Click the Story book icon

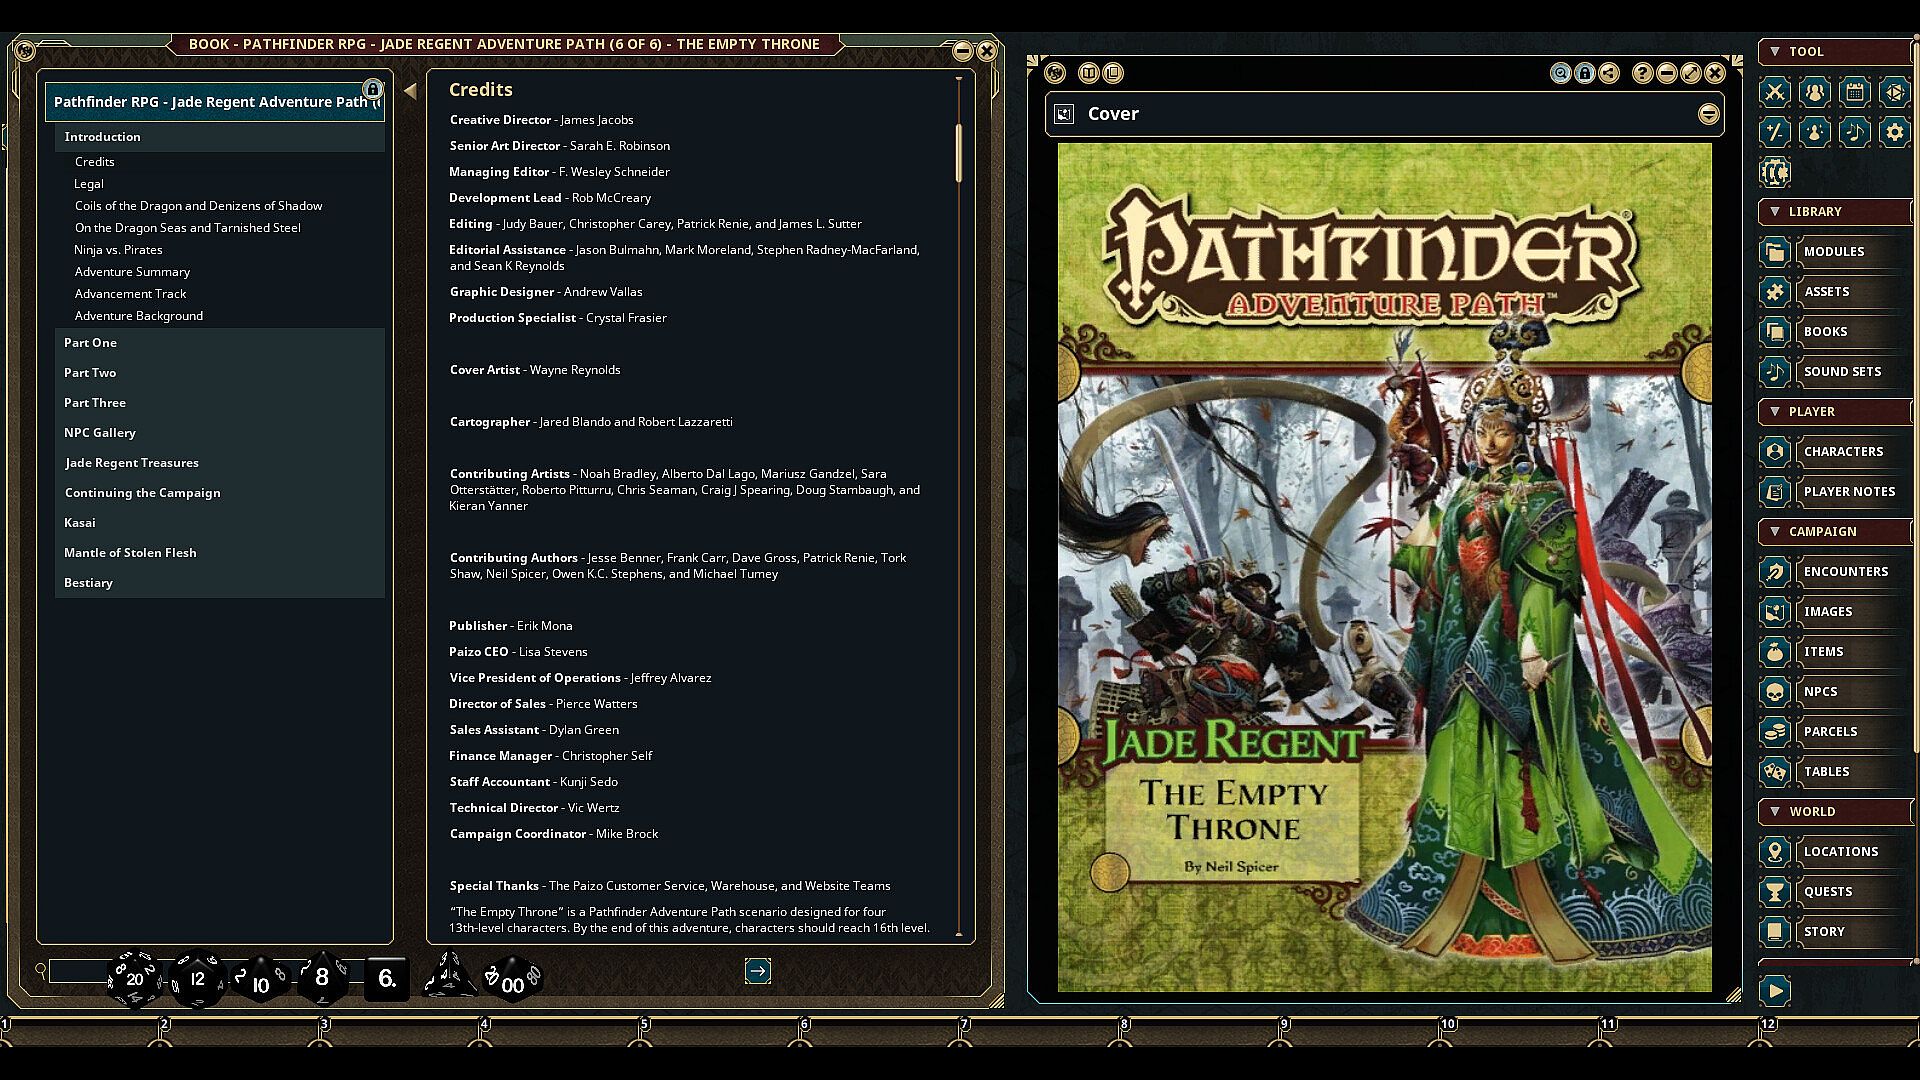(x=1775, y=932)
